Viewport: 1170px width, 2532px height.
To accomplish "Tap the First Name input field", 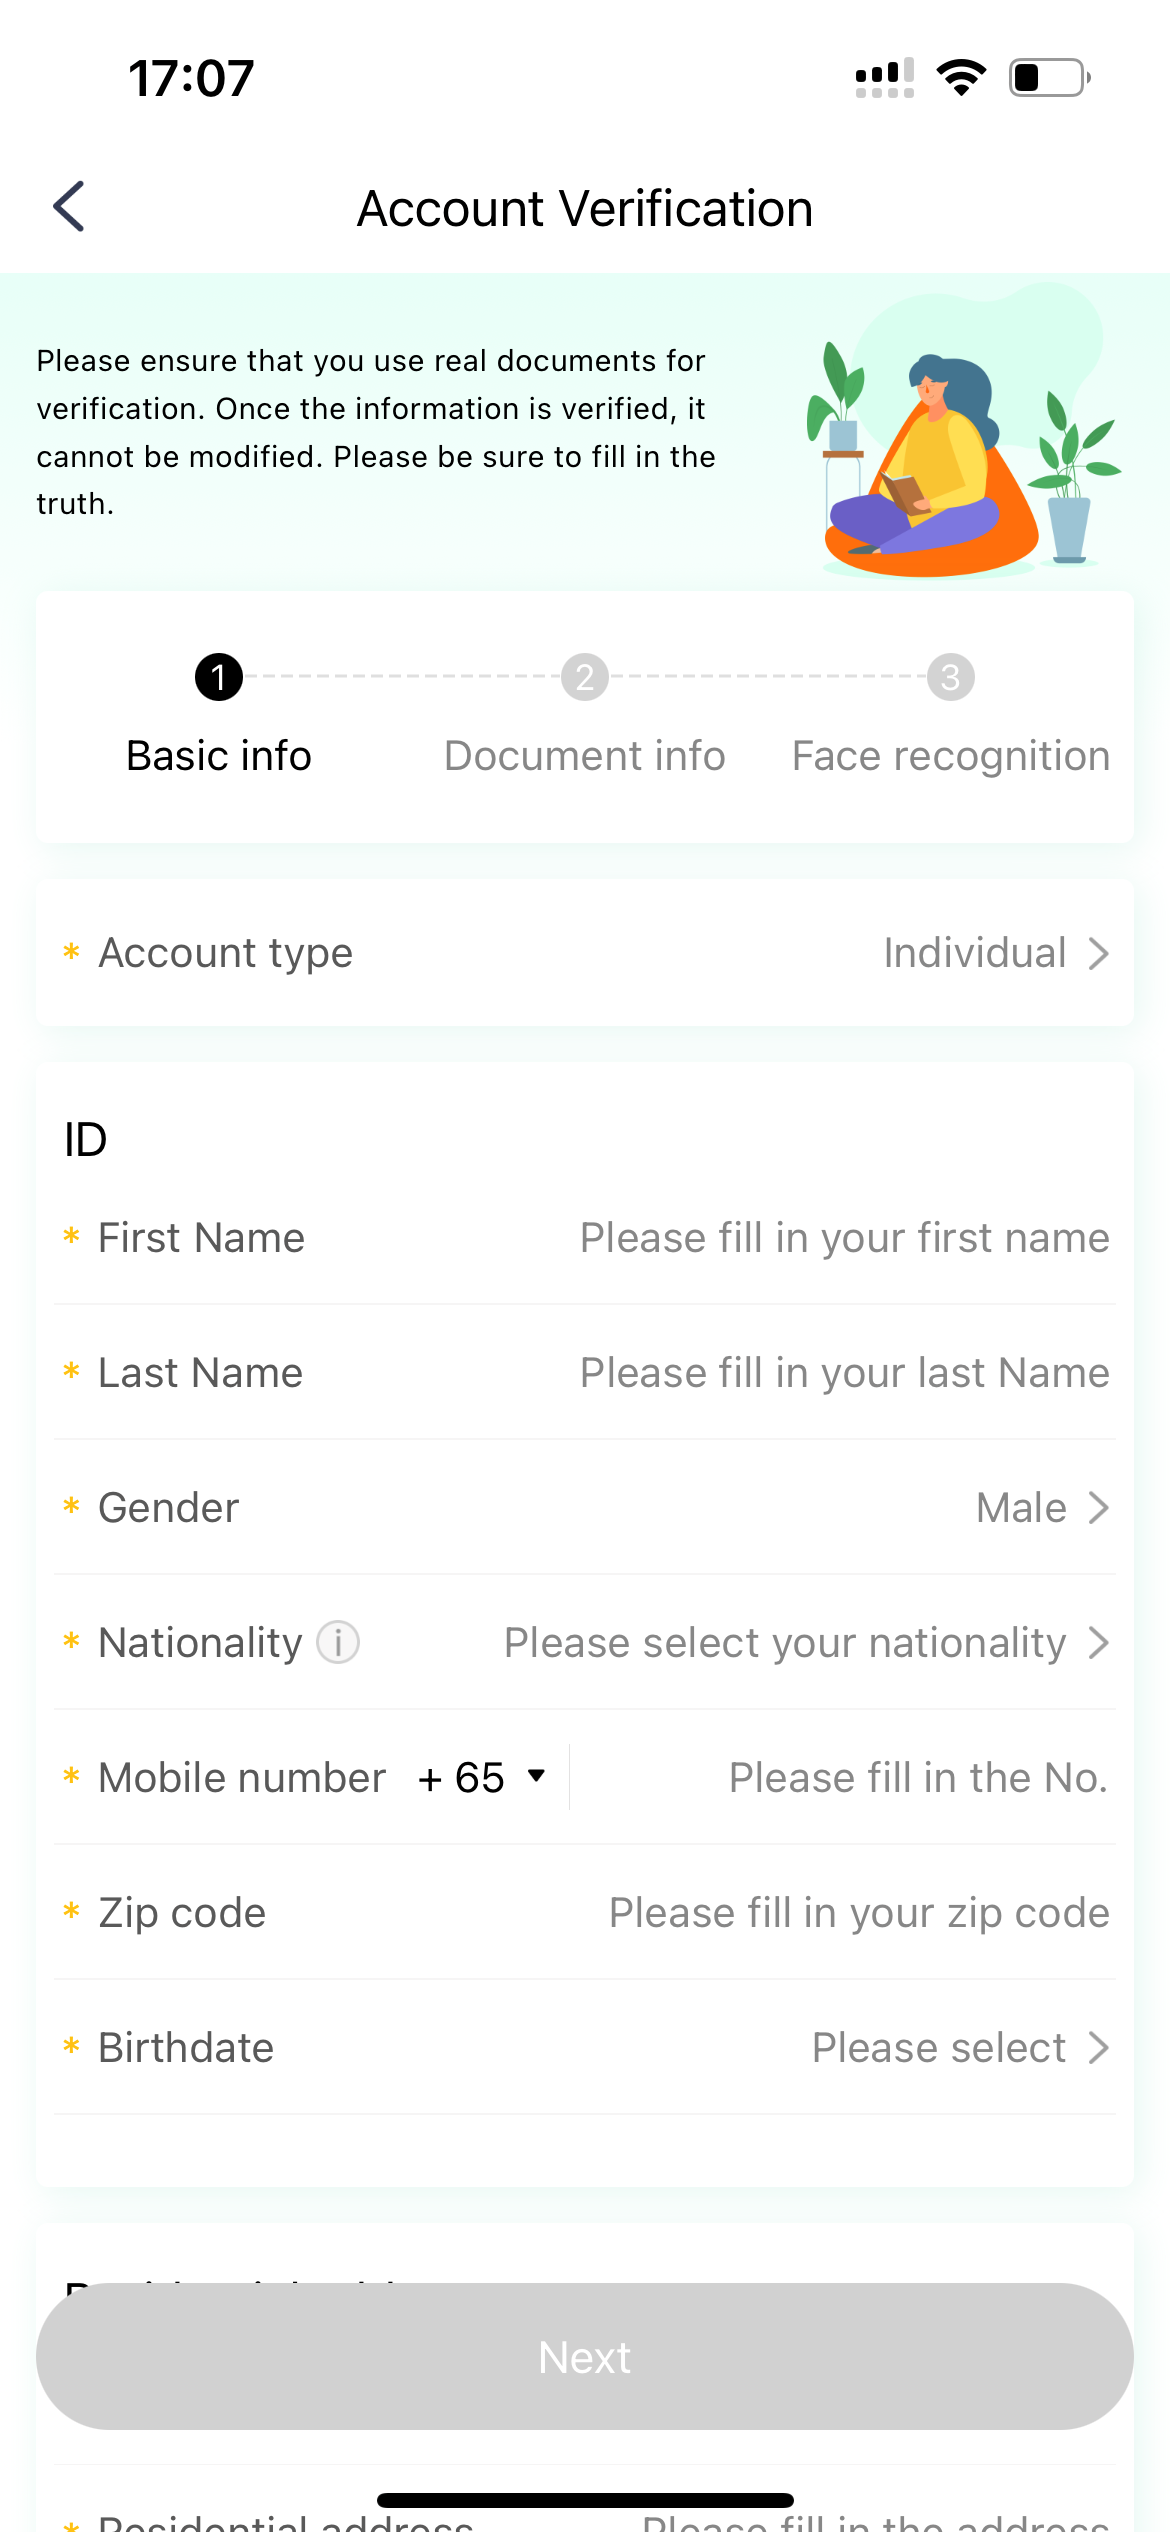I will pyautogui.click(x=843, y=1237).
